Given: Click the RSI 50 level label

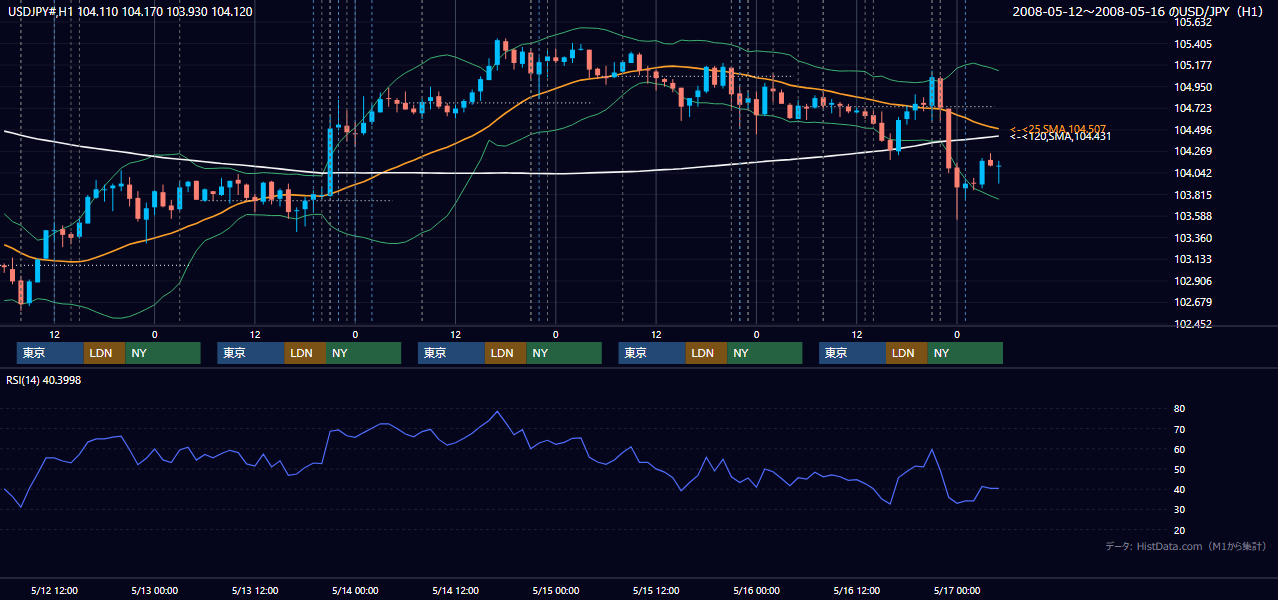Looking at the screenshot, I should (1179, 469).
